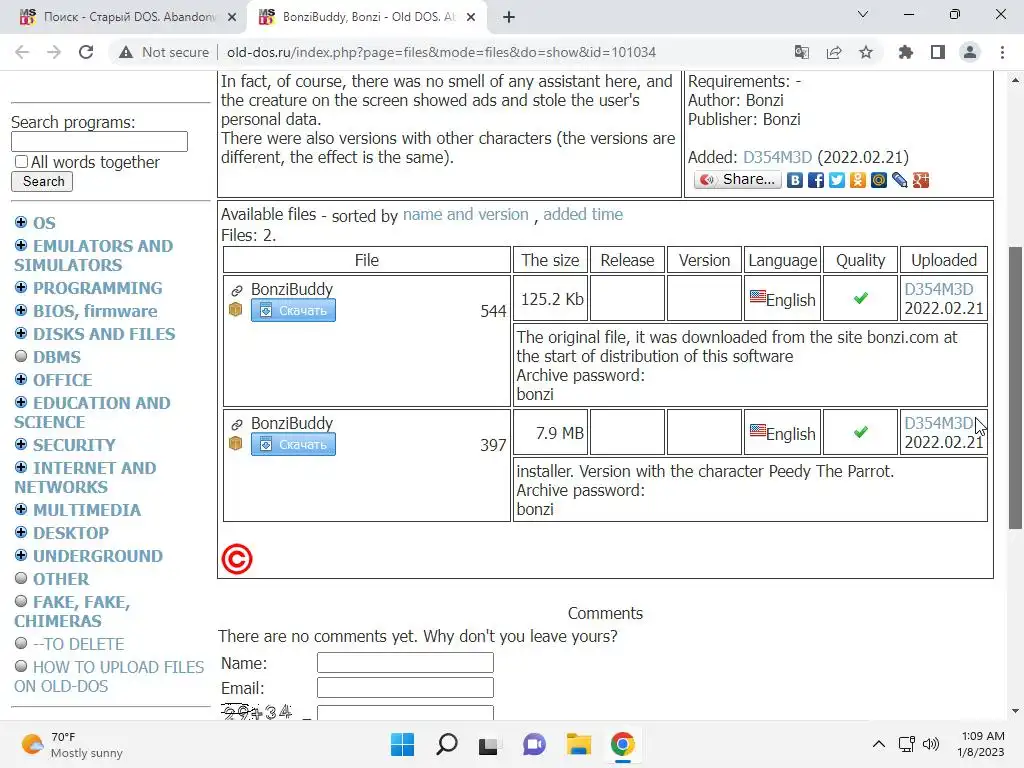Open the Chat app on the taskbar
This screenshot has height=768, width=1024.
tap(534, 744)
